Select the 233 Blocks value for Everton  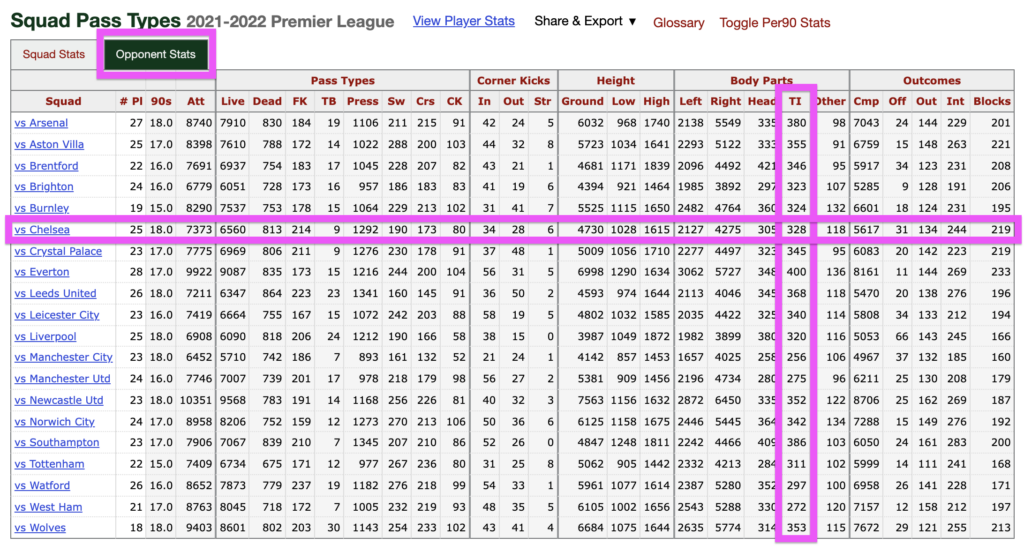point(1000,272)
